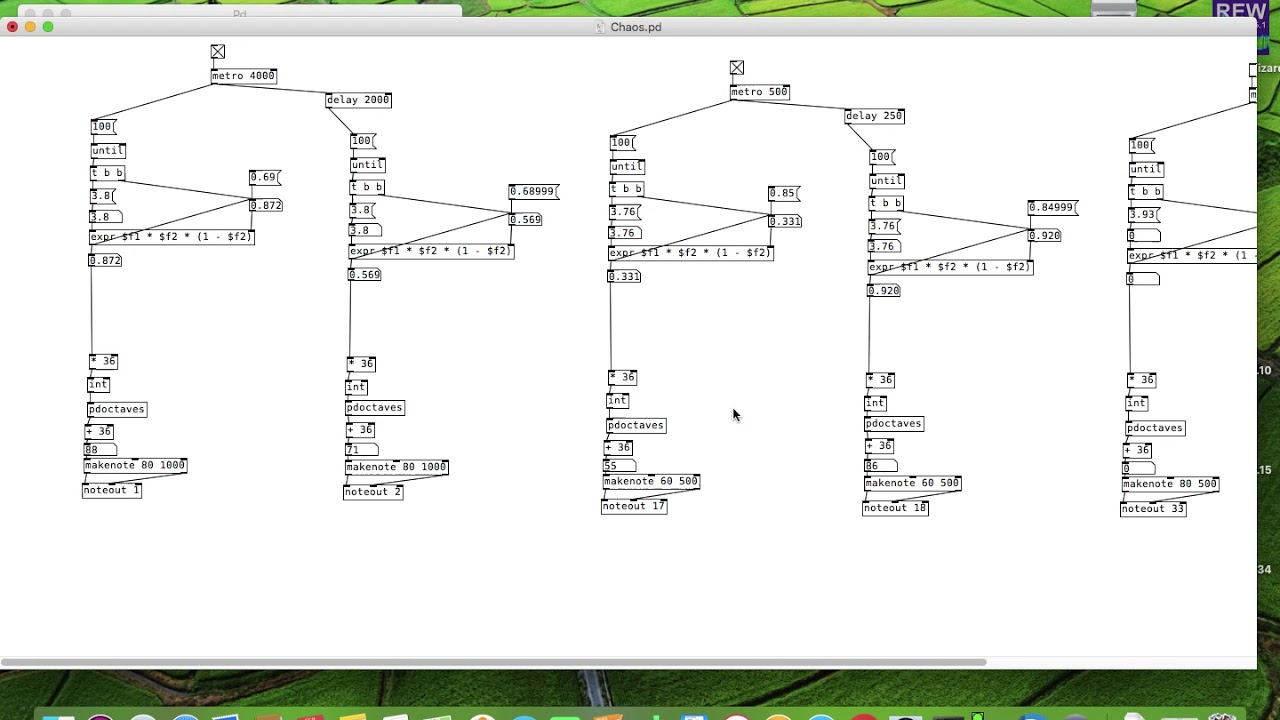Viewport: 1280px width, 720px height.
Task: Click the 3.93 message box
Action: tap(1144, 215)
